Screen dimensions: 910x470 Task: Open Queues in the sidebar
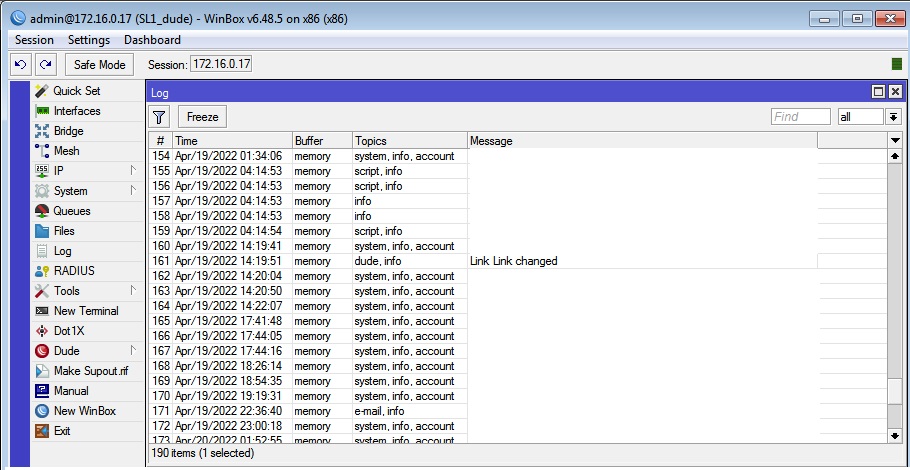pos(71,211)
